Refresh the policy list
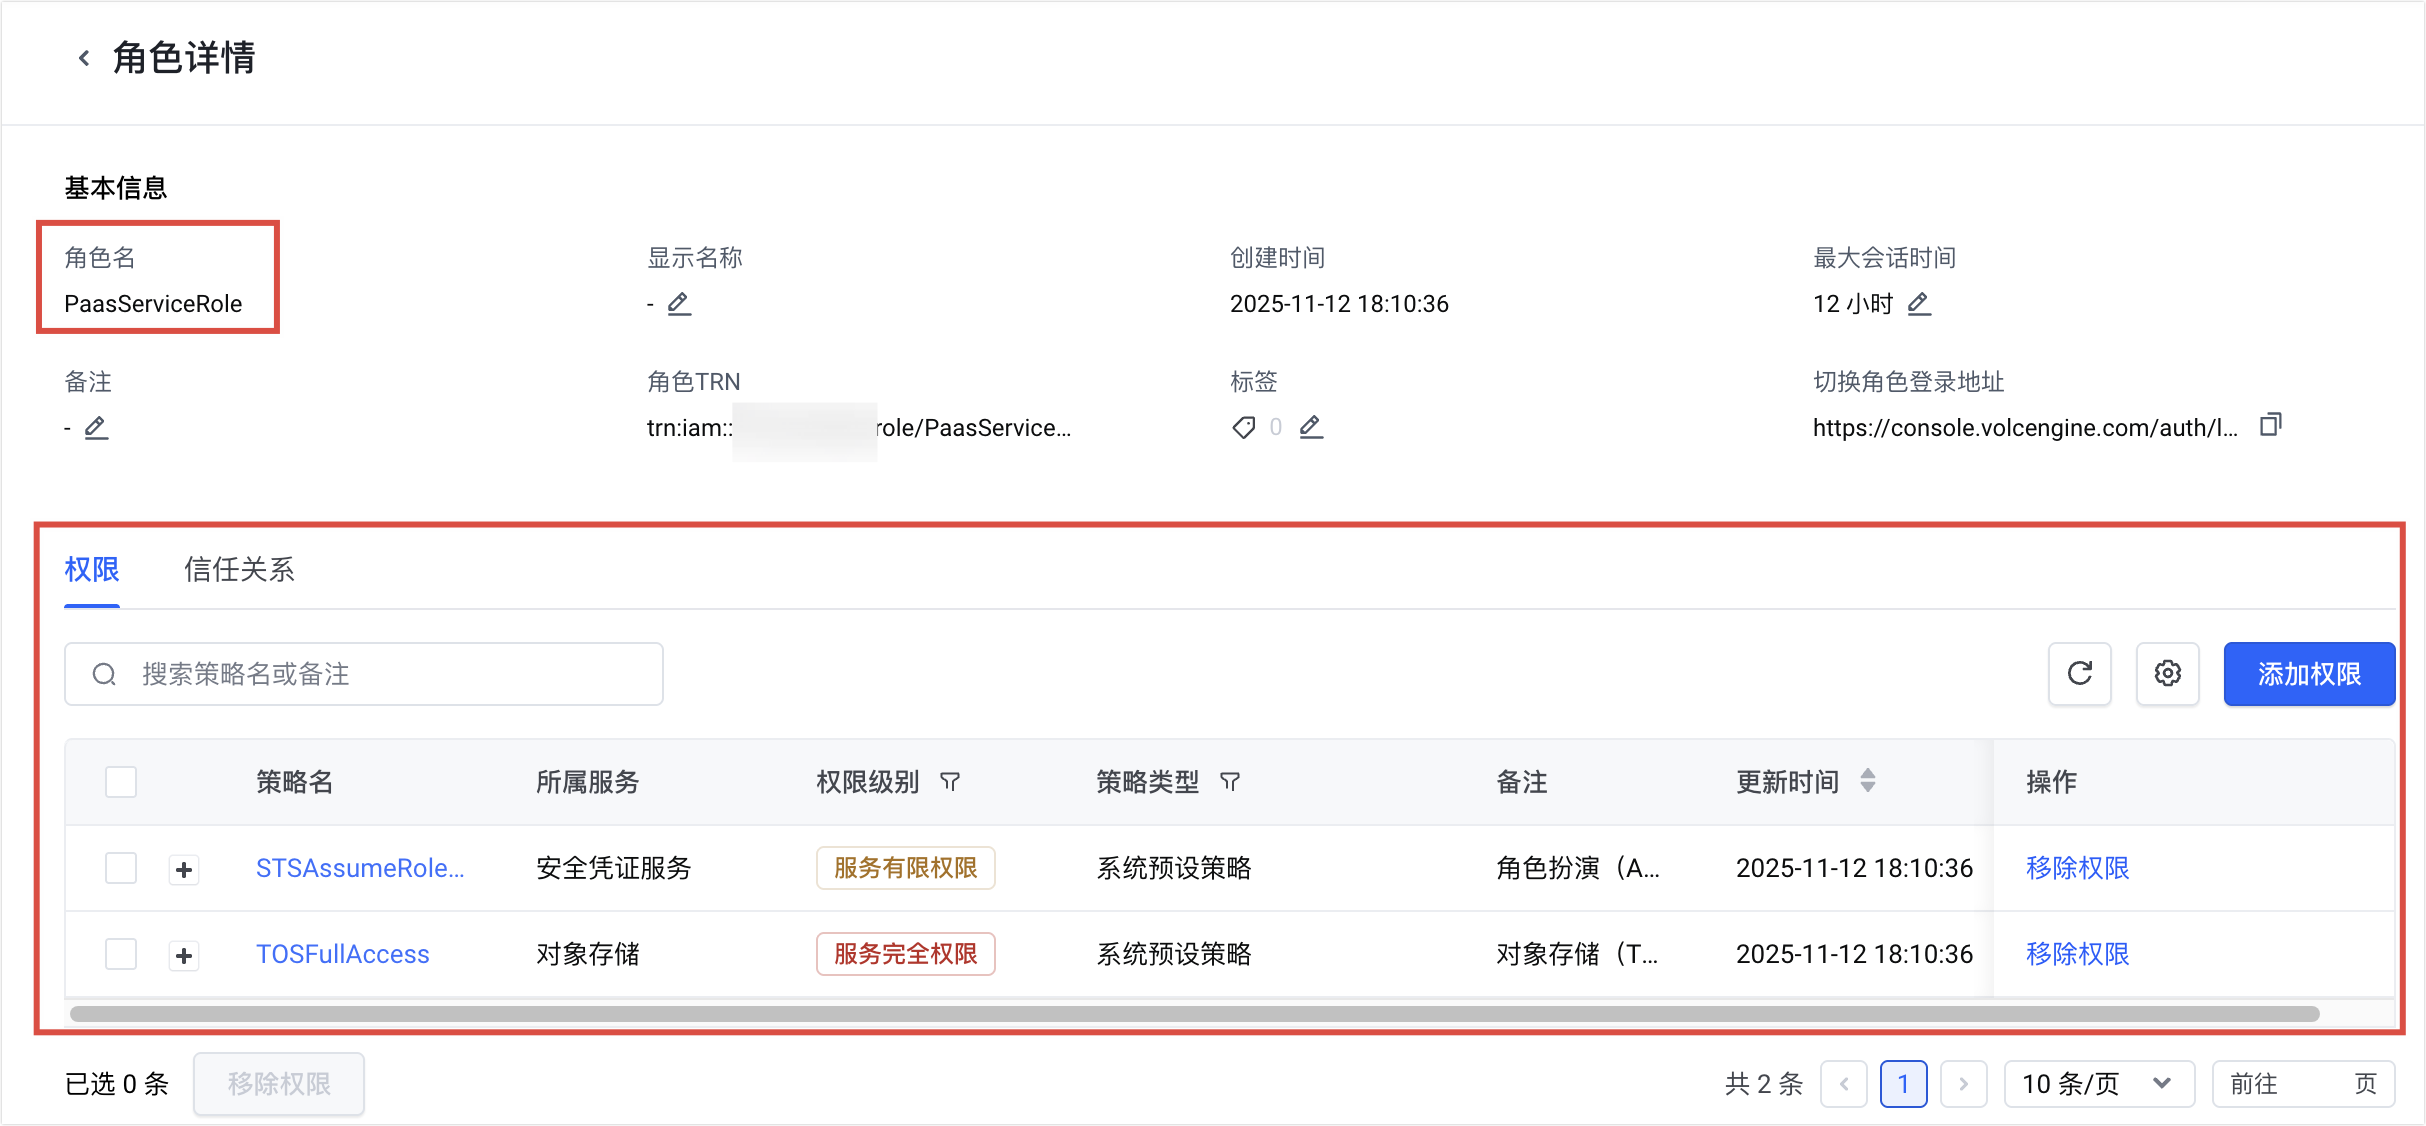2426x1126 pixels. coord(2079,674)
